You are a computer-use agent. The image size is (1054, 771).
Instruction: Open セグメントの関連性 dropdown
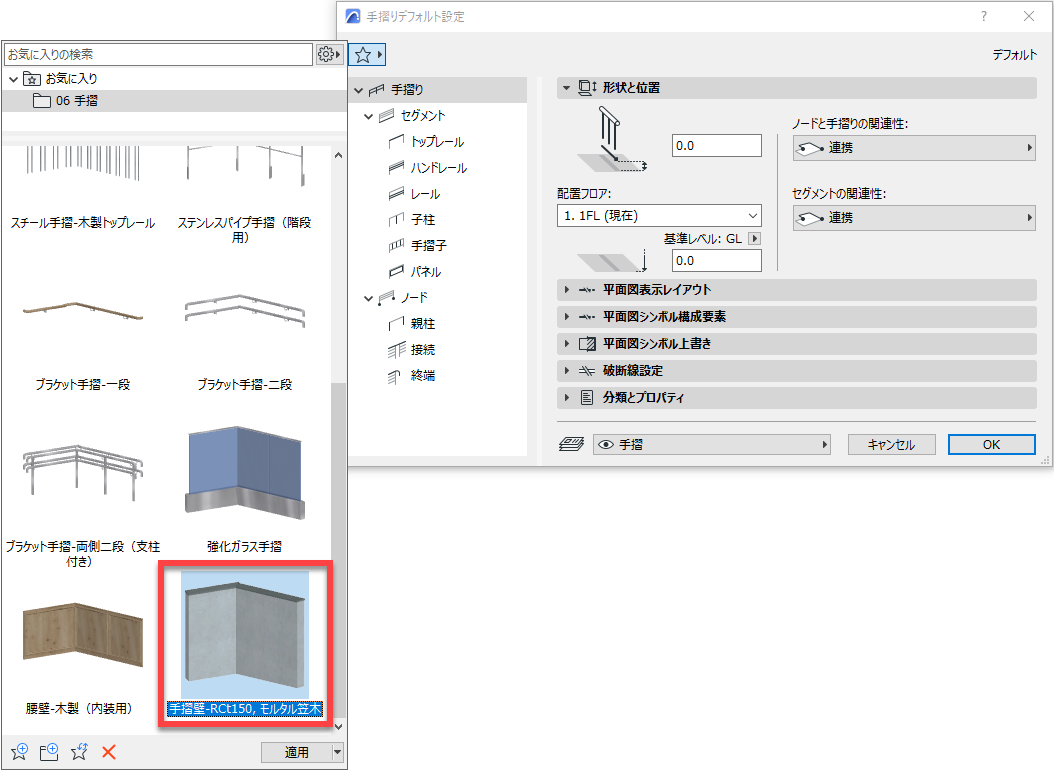(914, 218)
